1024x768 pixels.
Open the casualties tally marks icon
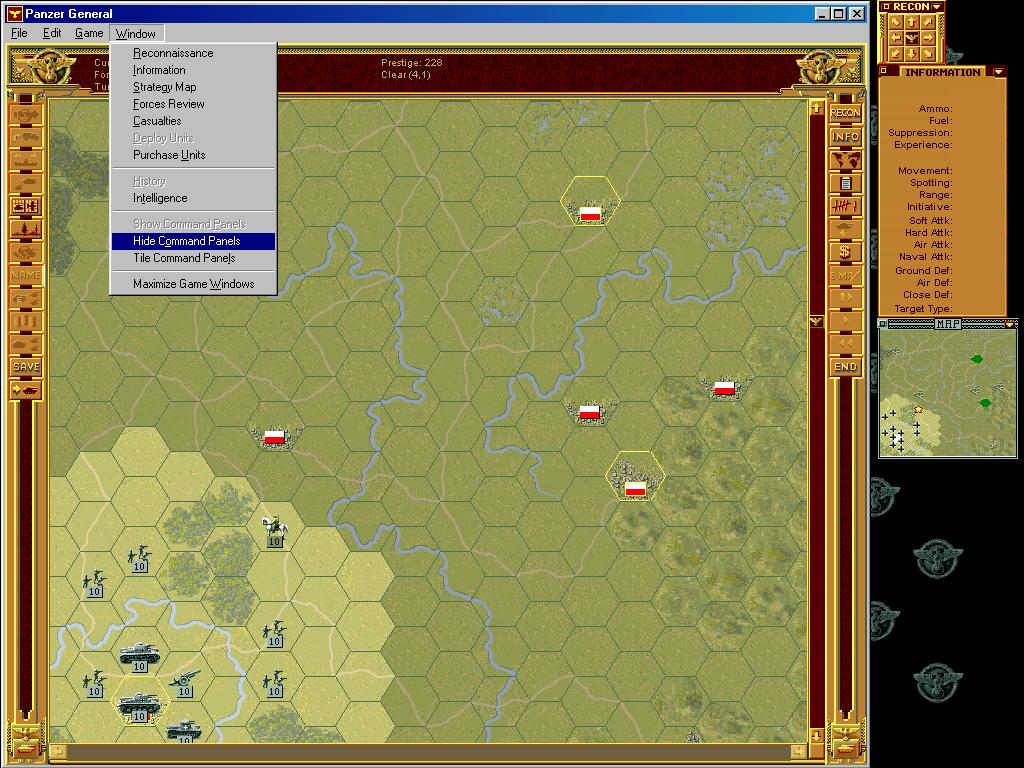(845, 206)
